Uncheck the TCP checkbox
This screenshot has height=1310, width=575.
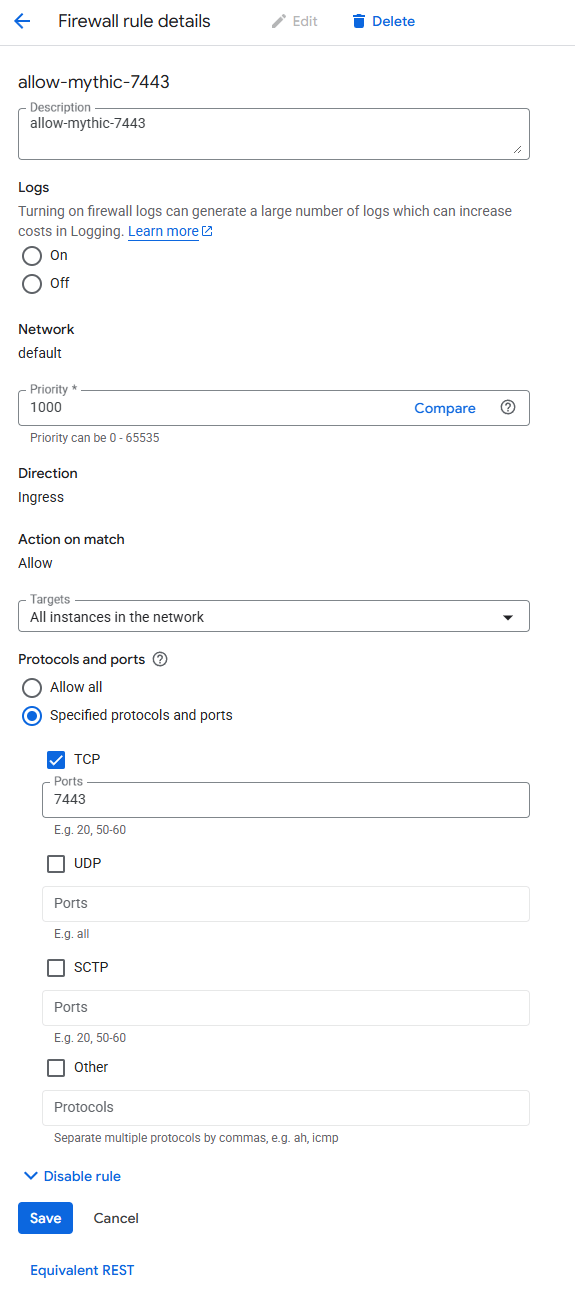coord(56,760)
